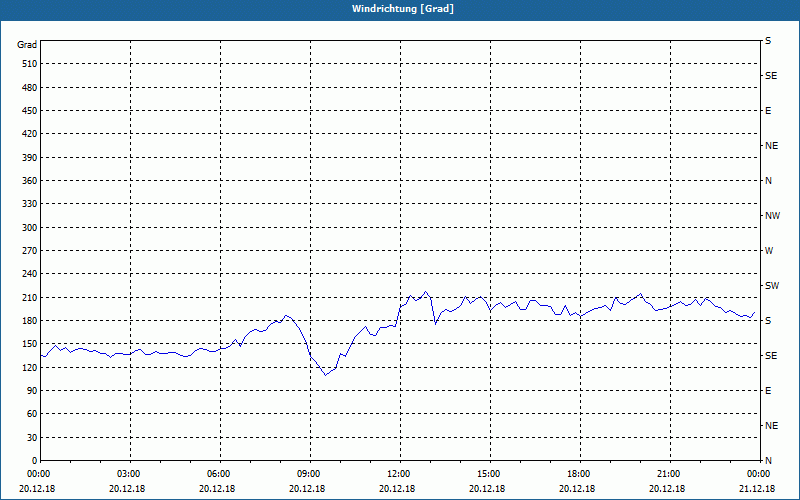Screen dimensions: 800x500
Task: Click the 03:00 time axis label
Action: pos(131,474)
